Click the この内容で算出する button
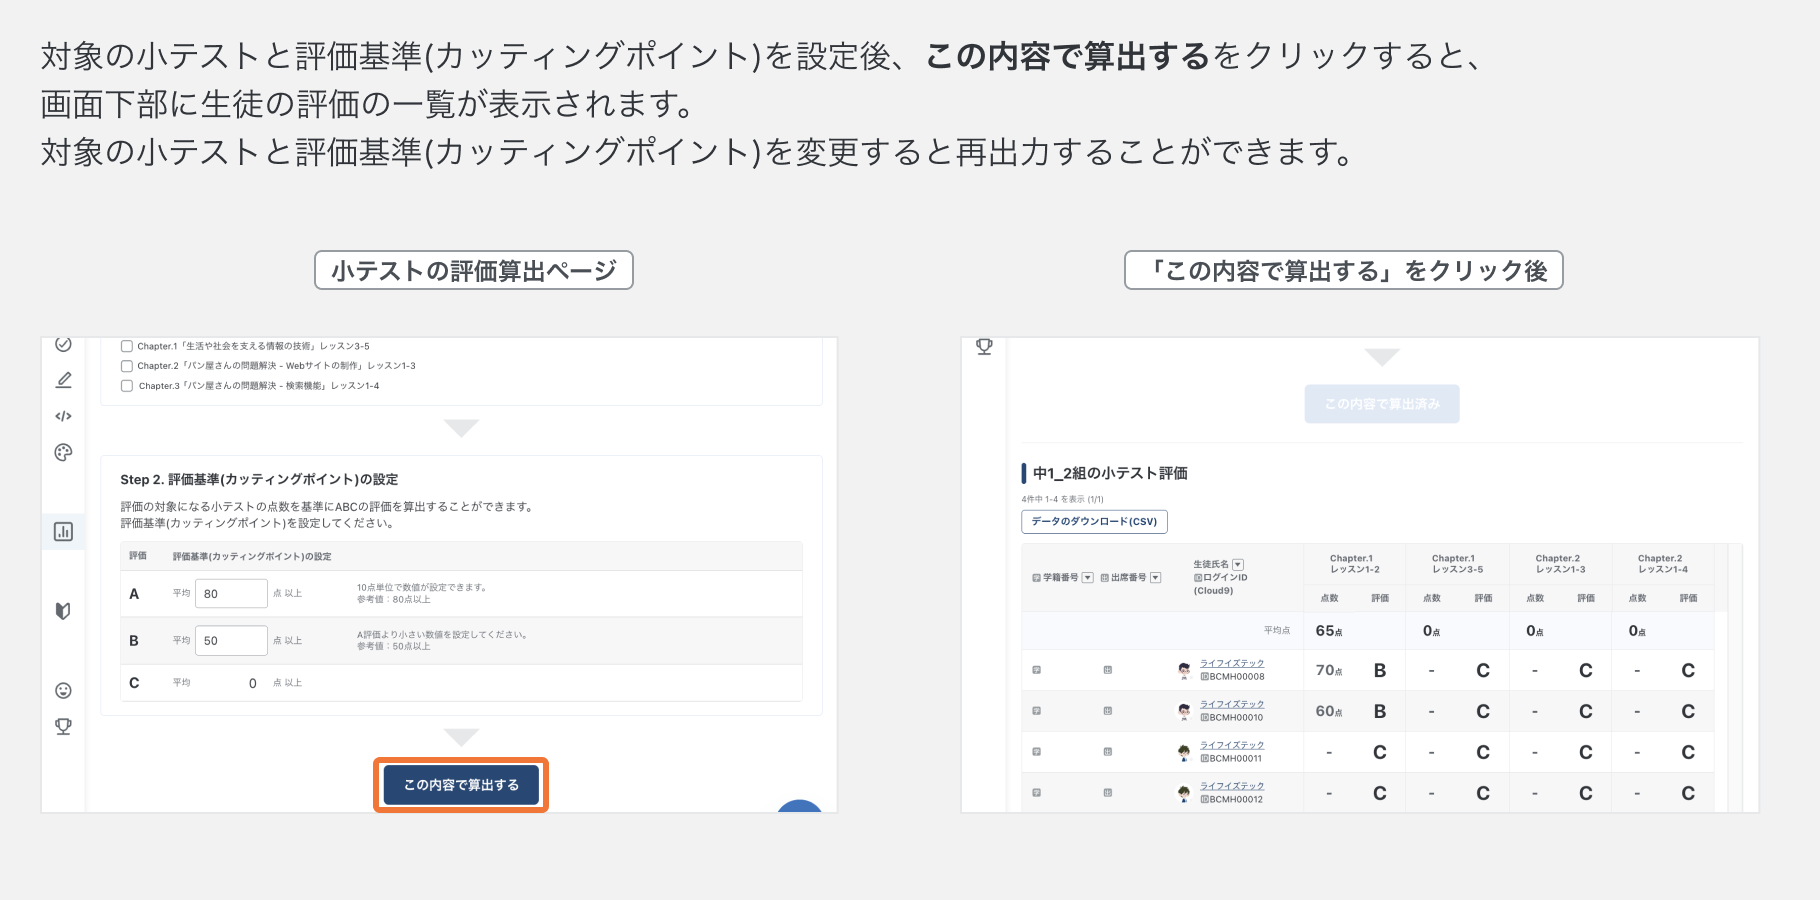Viewport: 1820px width, 900px height. (x=460, y=785)
